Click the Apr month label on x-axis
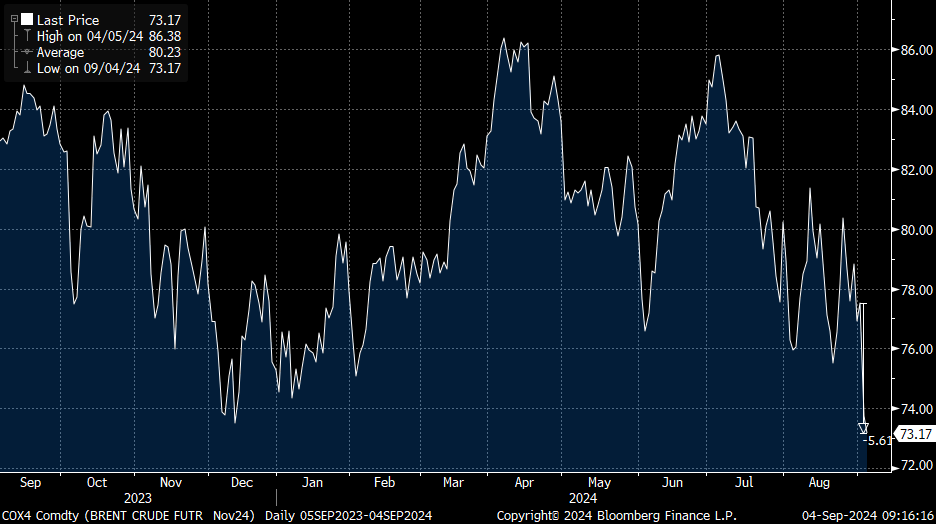This screenshot has width=936, height=524. pyautogui.click(x=524, y=482)
